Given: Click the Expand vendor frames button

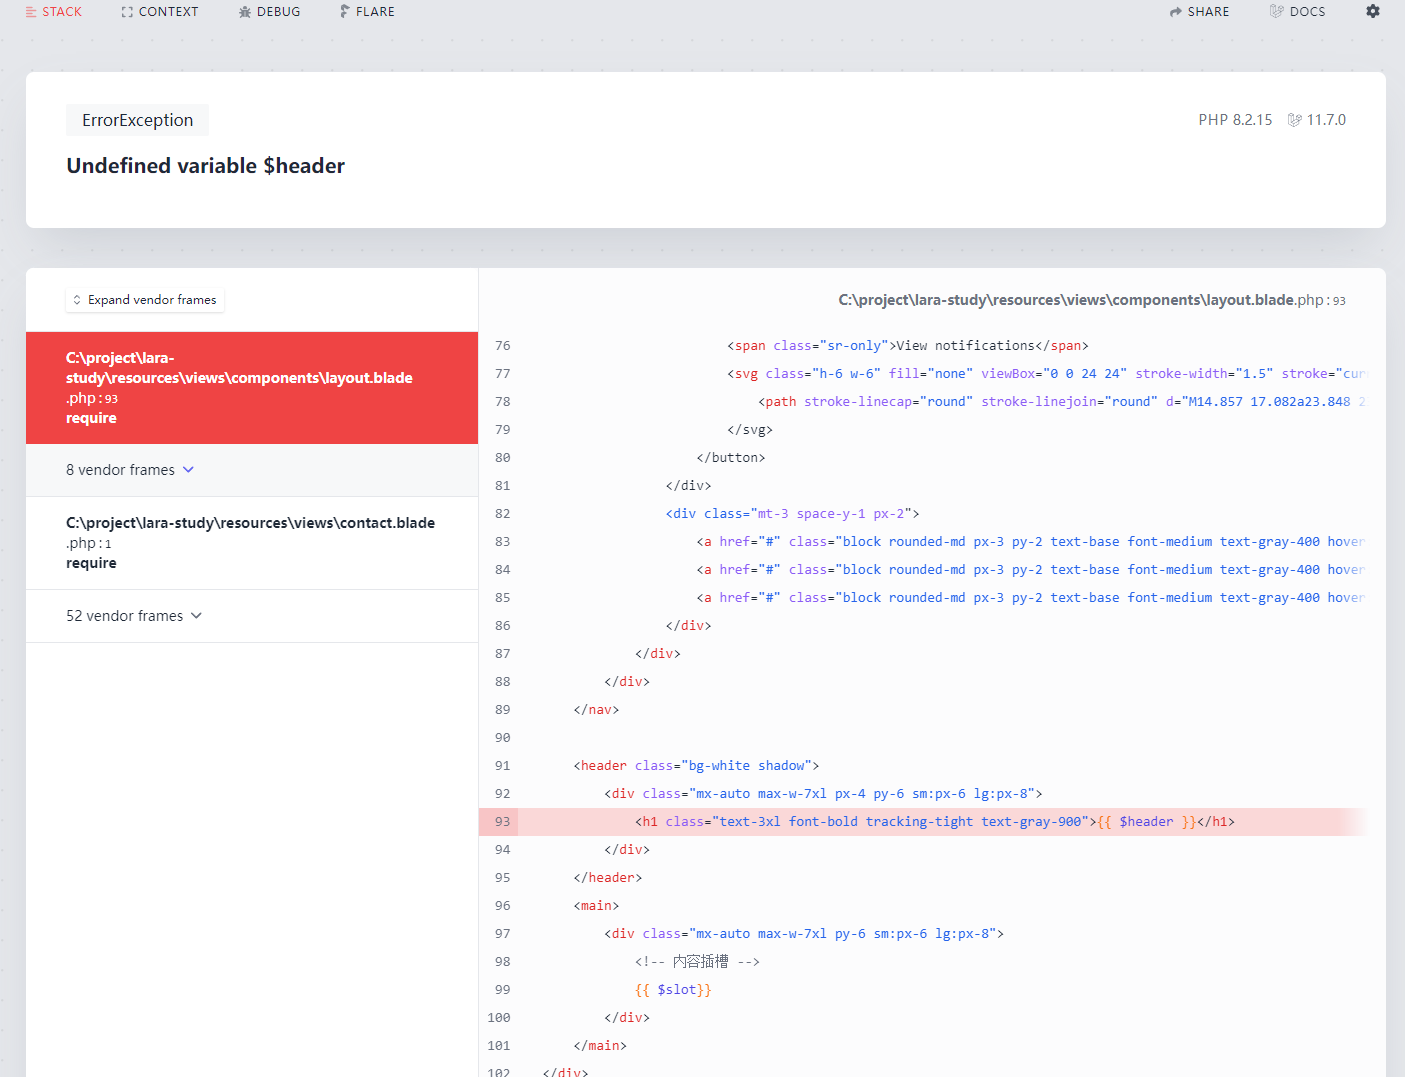Looking at the screenshot, I should tap(145, 300).
